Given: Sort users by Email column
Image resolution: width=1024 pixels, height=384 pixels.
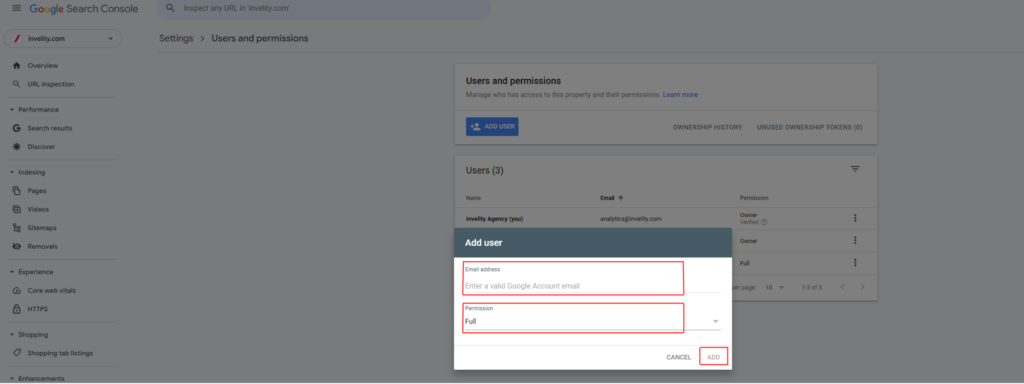Looking at the screenshot, I should click(612, 198).
